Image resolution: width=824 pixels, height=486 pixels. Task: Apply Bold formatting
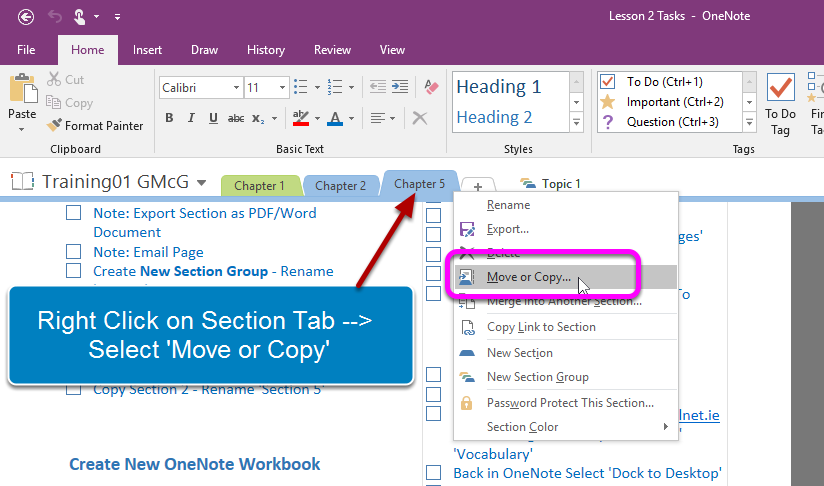[169, 118]
